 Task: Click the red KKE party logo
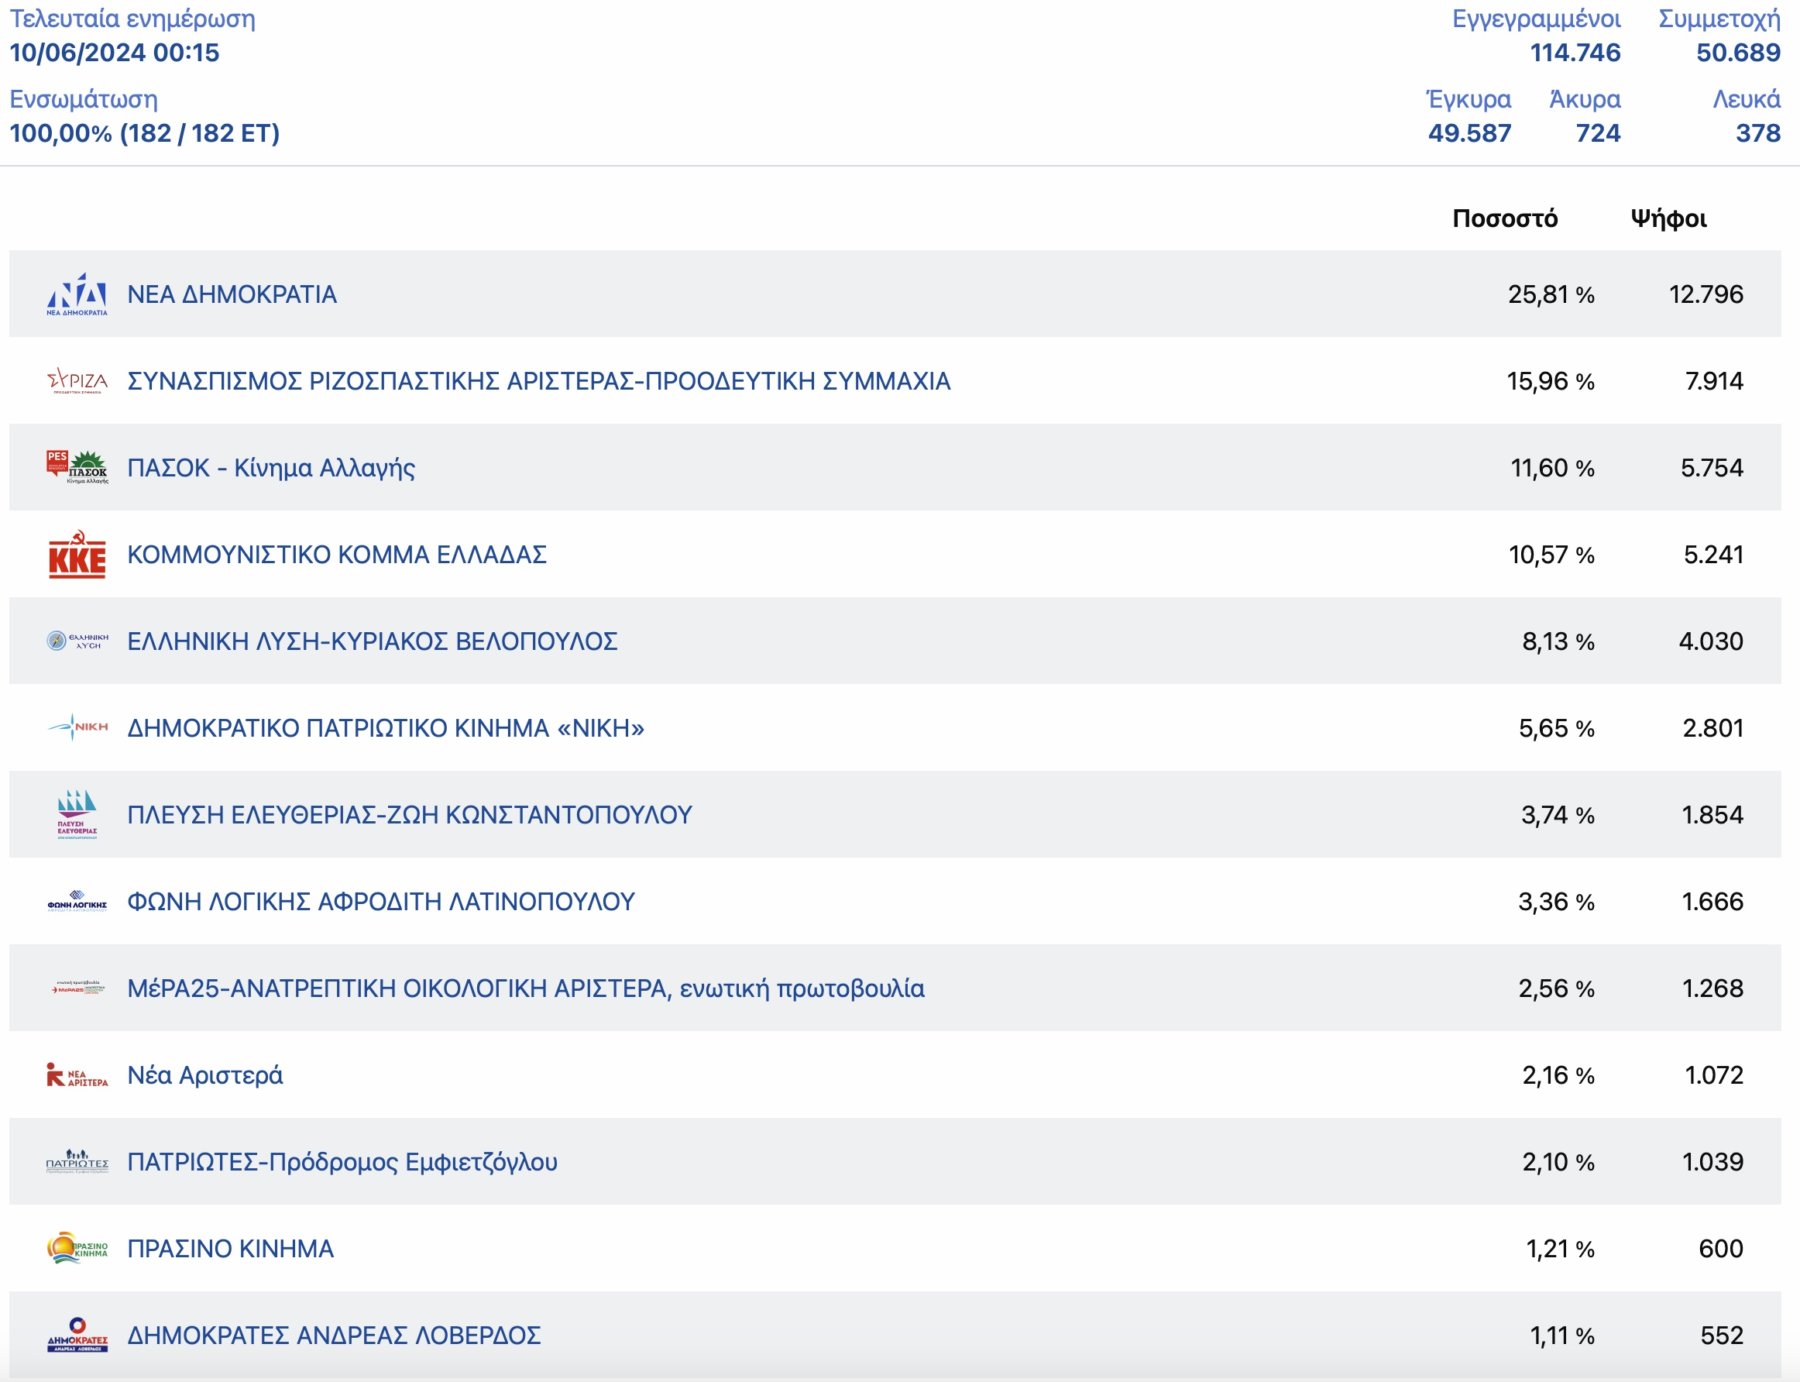coord(77,555)
